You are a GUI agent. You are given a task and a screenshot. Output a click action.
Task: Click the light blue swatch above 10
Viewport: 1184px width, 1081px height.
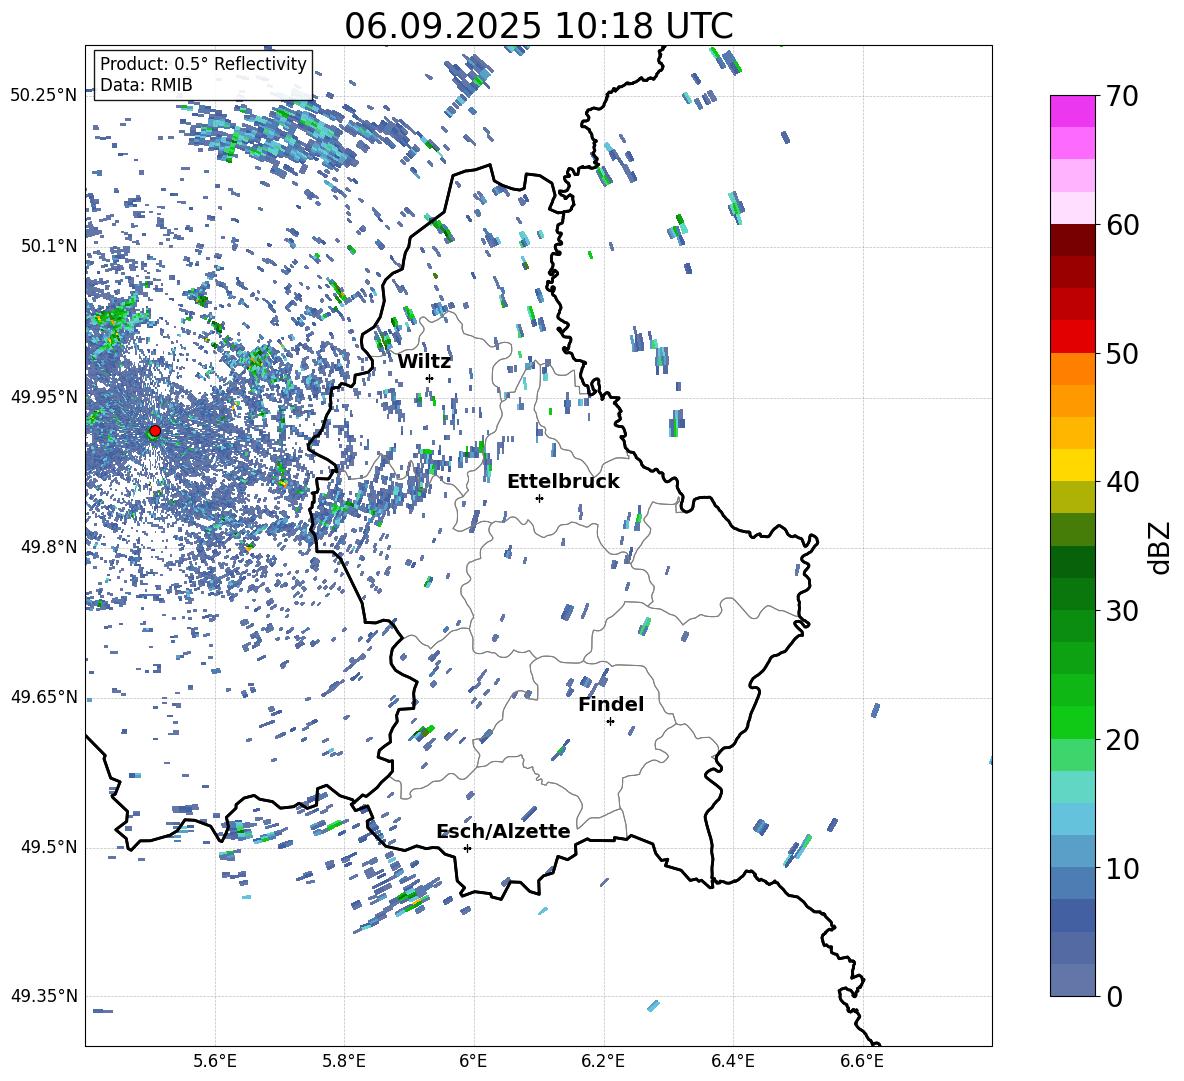click(1073, 820)
